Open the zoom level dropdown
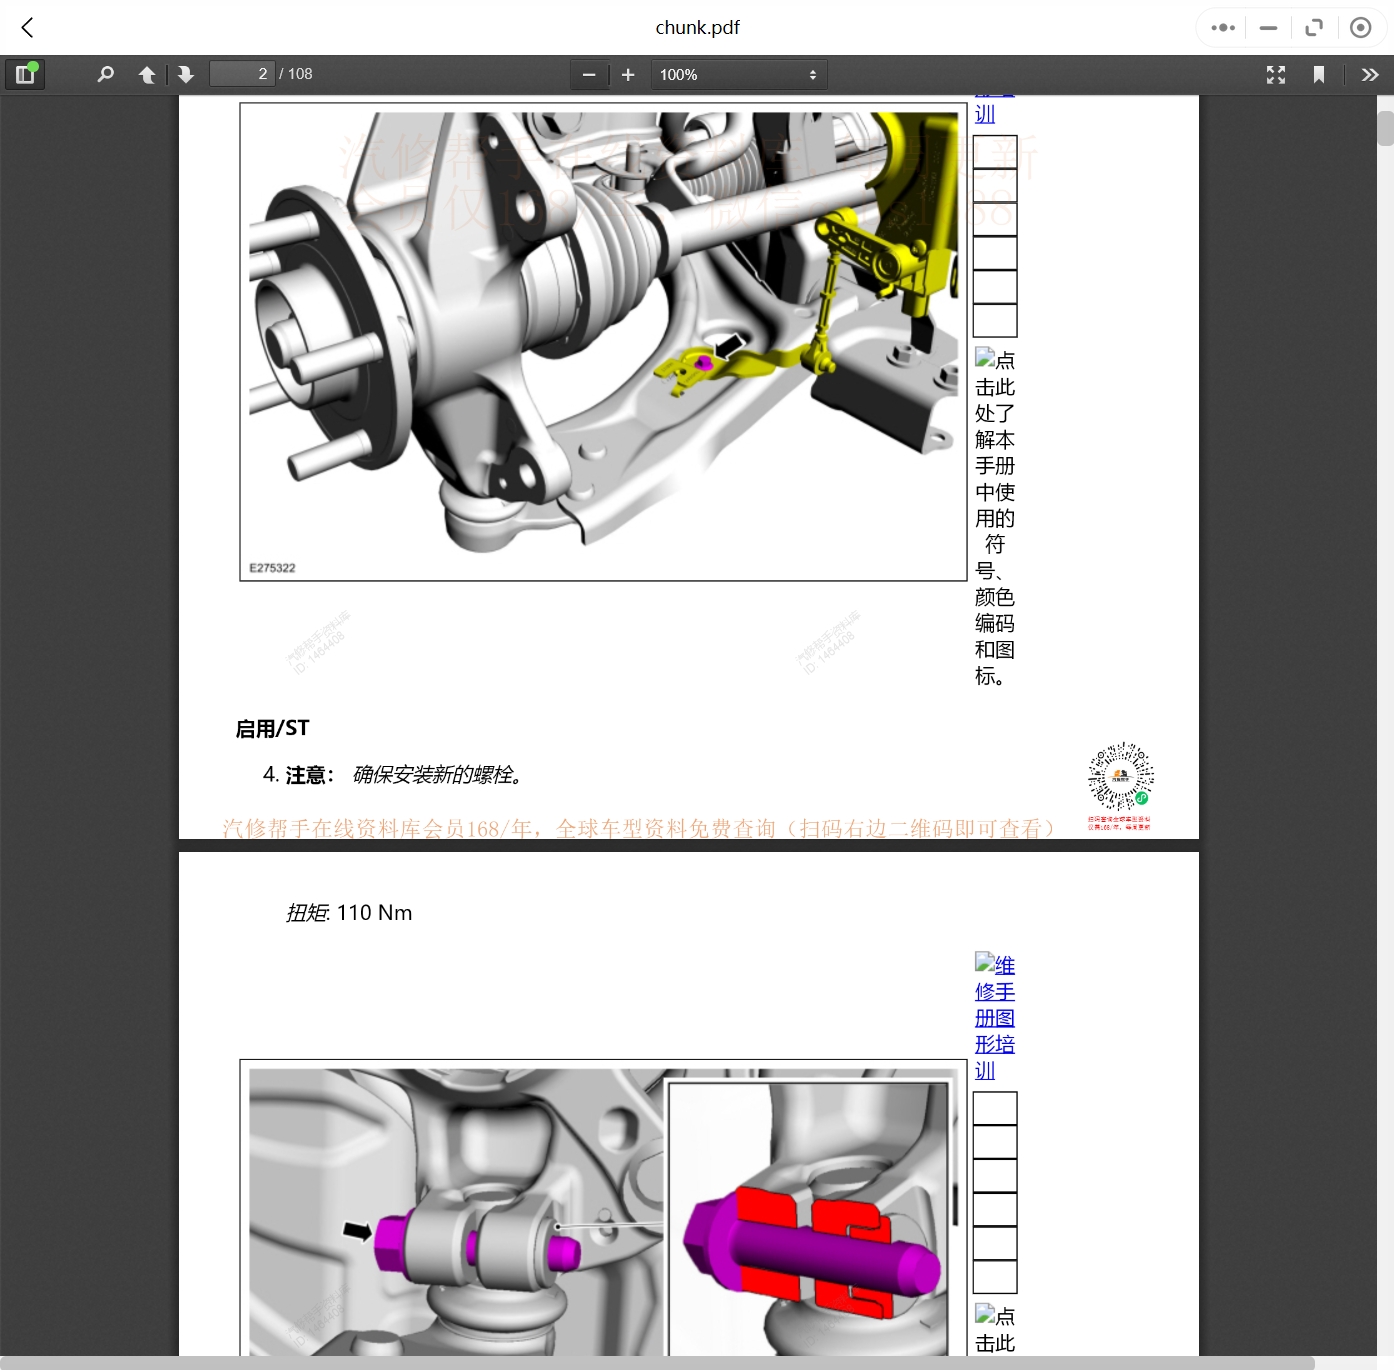This screenshot has height=1370, width=1394. 739,74
